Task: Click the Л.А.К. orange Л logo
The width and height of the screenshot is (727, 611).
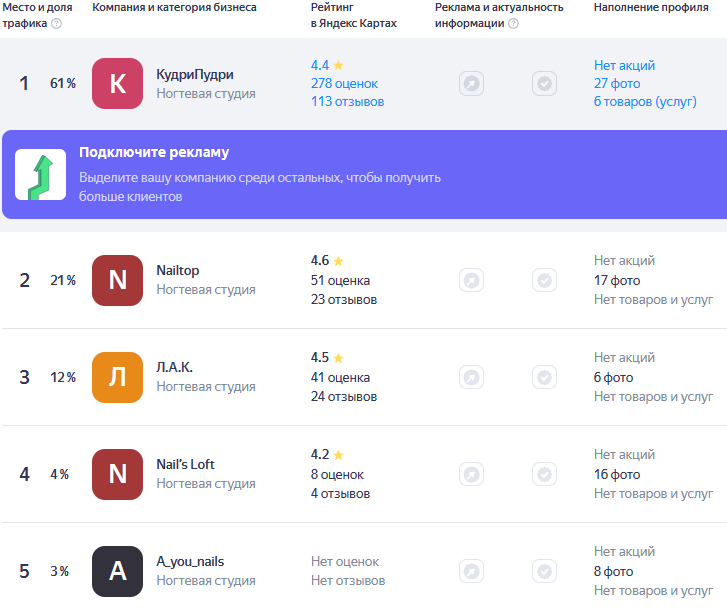Action: click(117, 377)
